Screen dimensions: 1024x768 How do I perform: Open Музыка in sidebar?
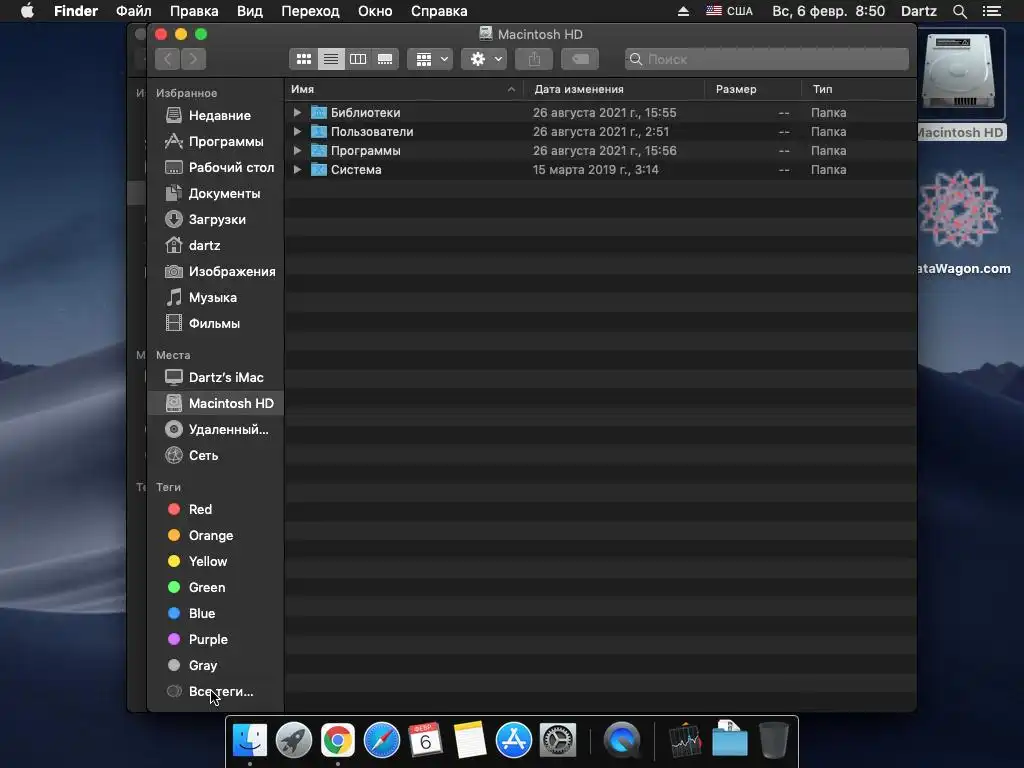pos(216,298)
